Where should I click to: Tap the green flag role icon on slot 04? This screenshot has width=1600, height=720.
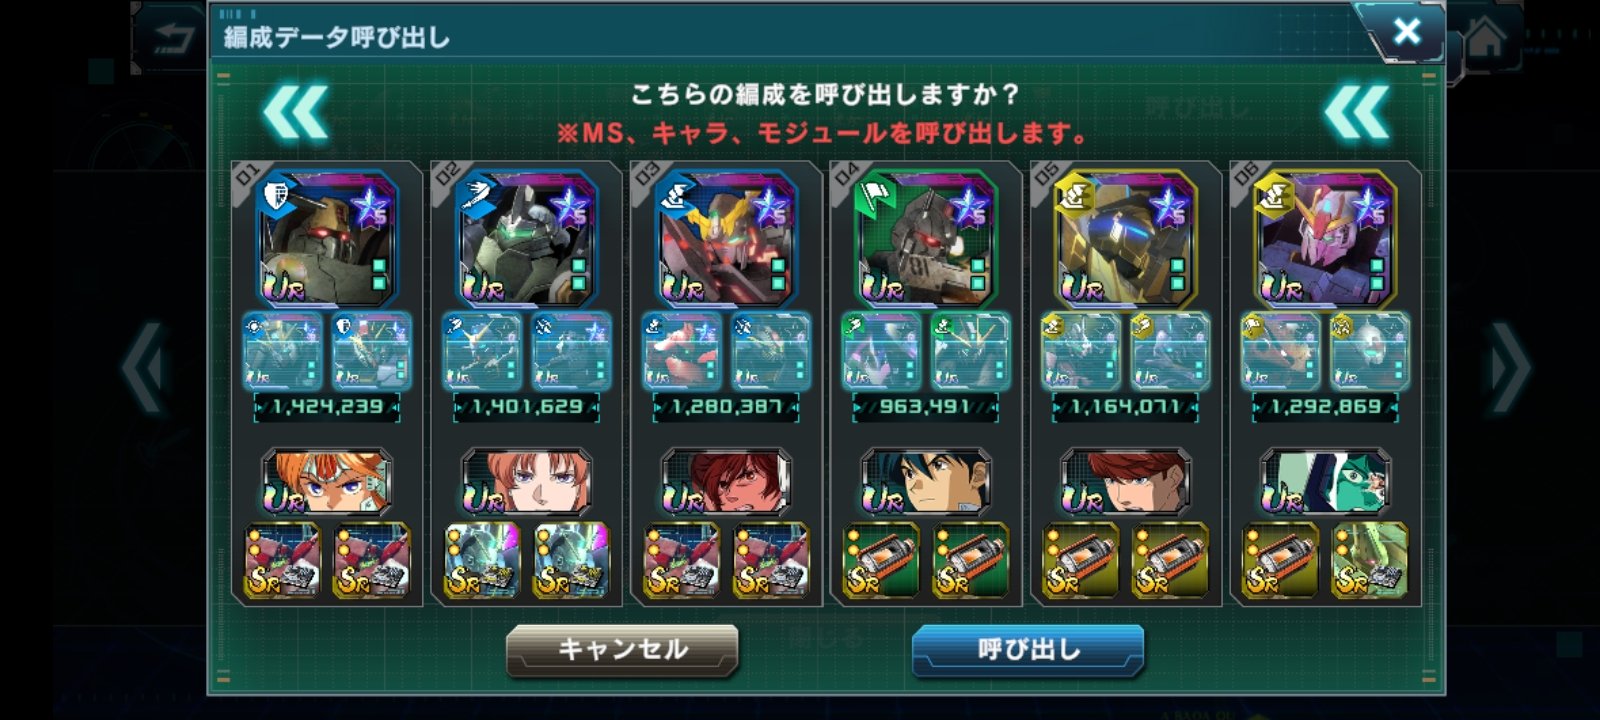pos(875,196)
